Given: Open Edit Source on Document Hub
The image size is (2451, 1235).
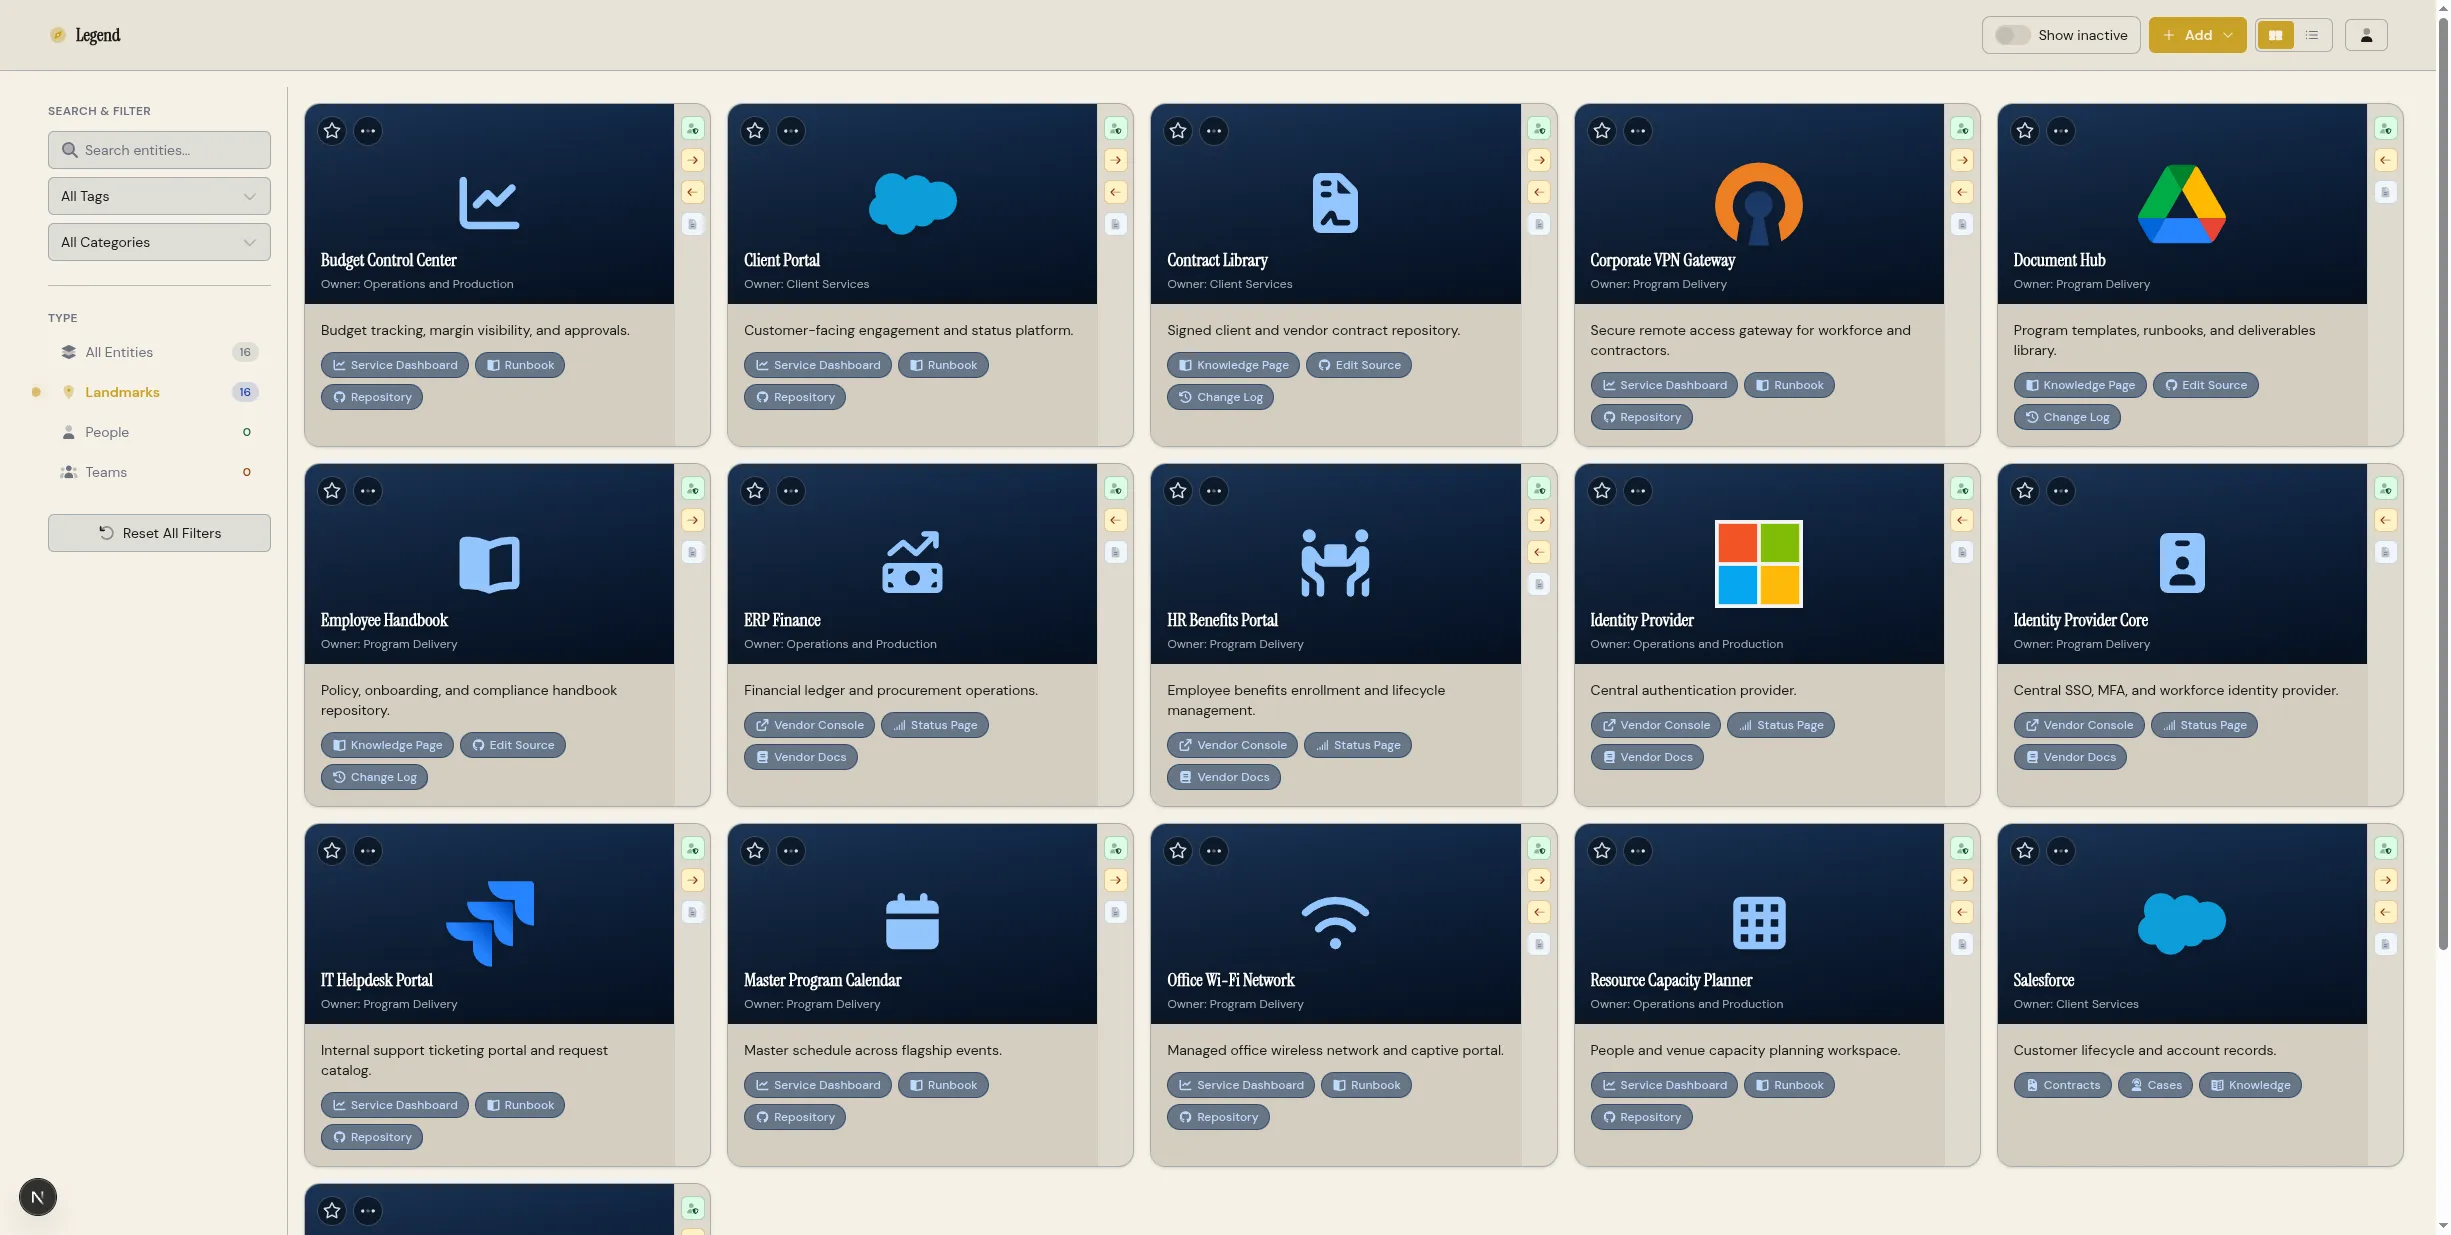Looking at the screenshot, I should pos(2205,385).
